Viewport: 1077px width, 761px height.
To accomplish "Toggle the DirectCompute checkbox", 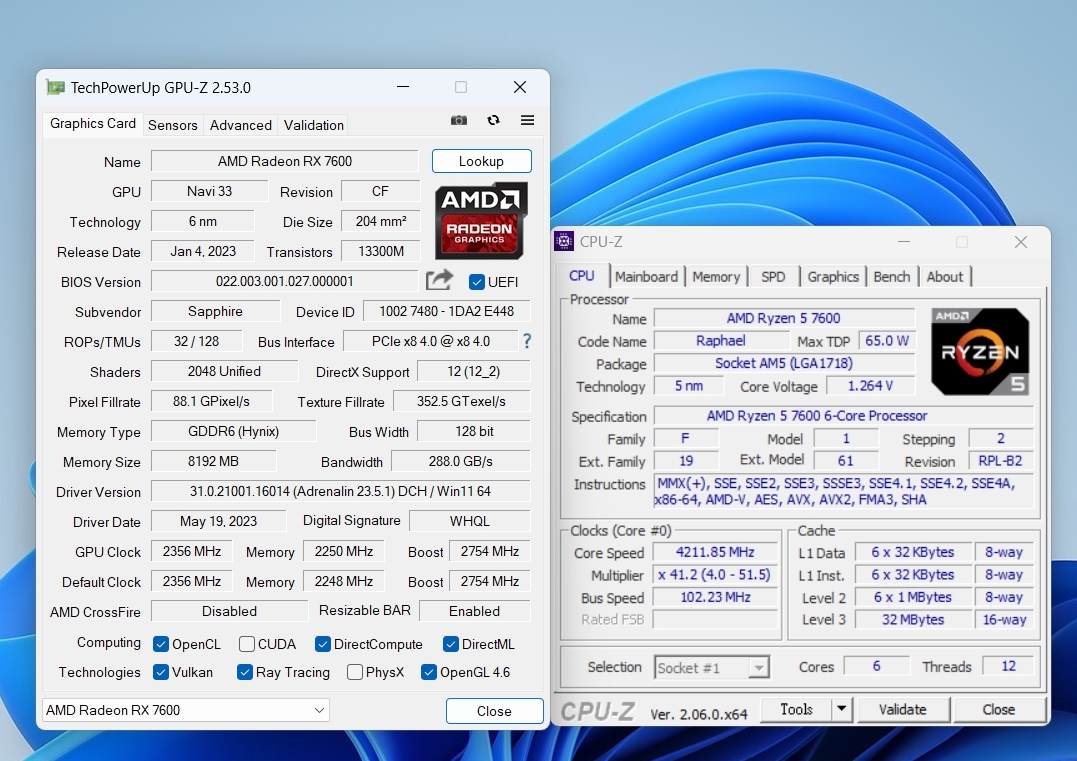I will (x=323, y=644).
